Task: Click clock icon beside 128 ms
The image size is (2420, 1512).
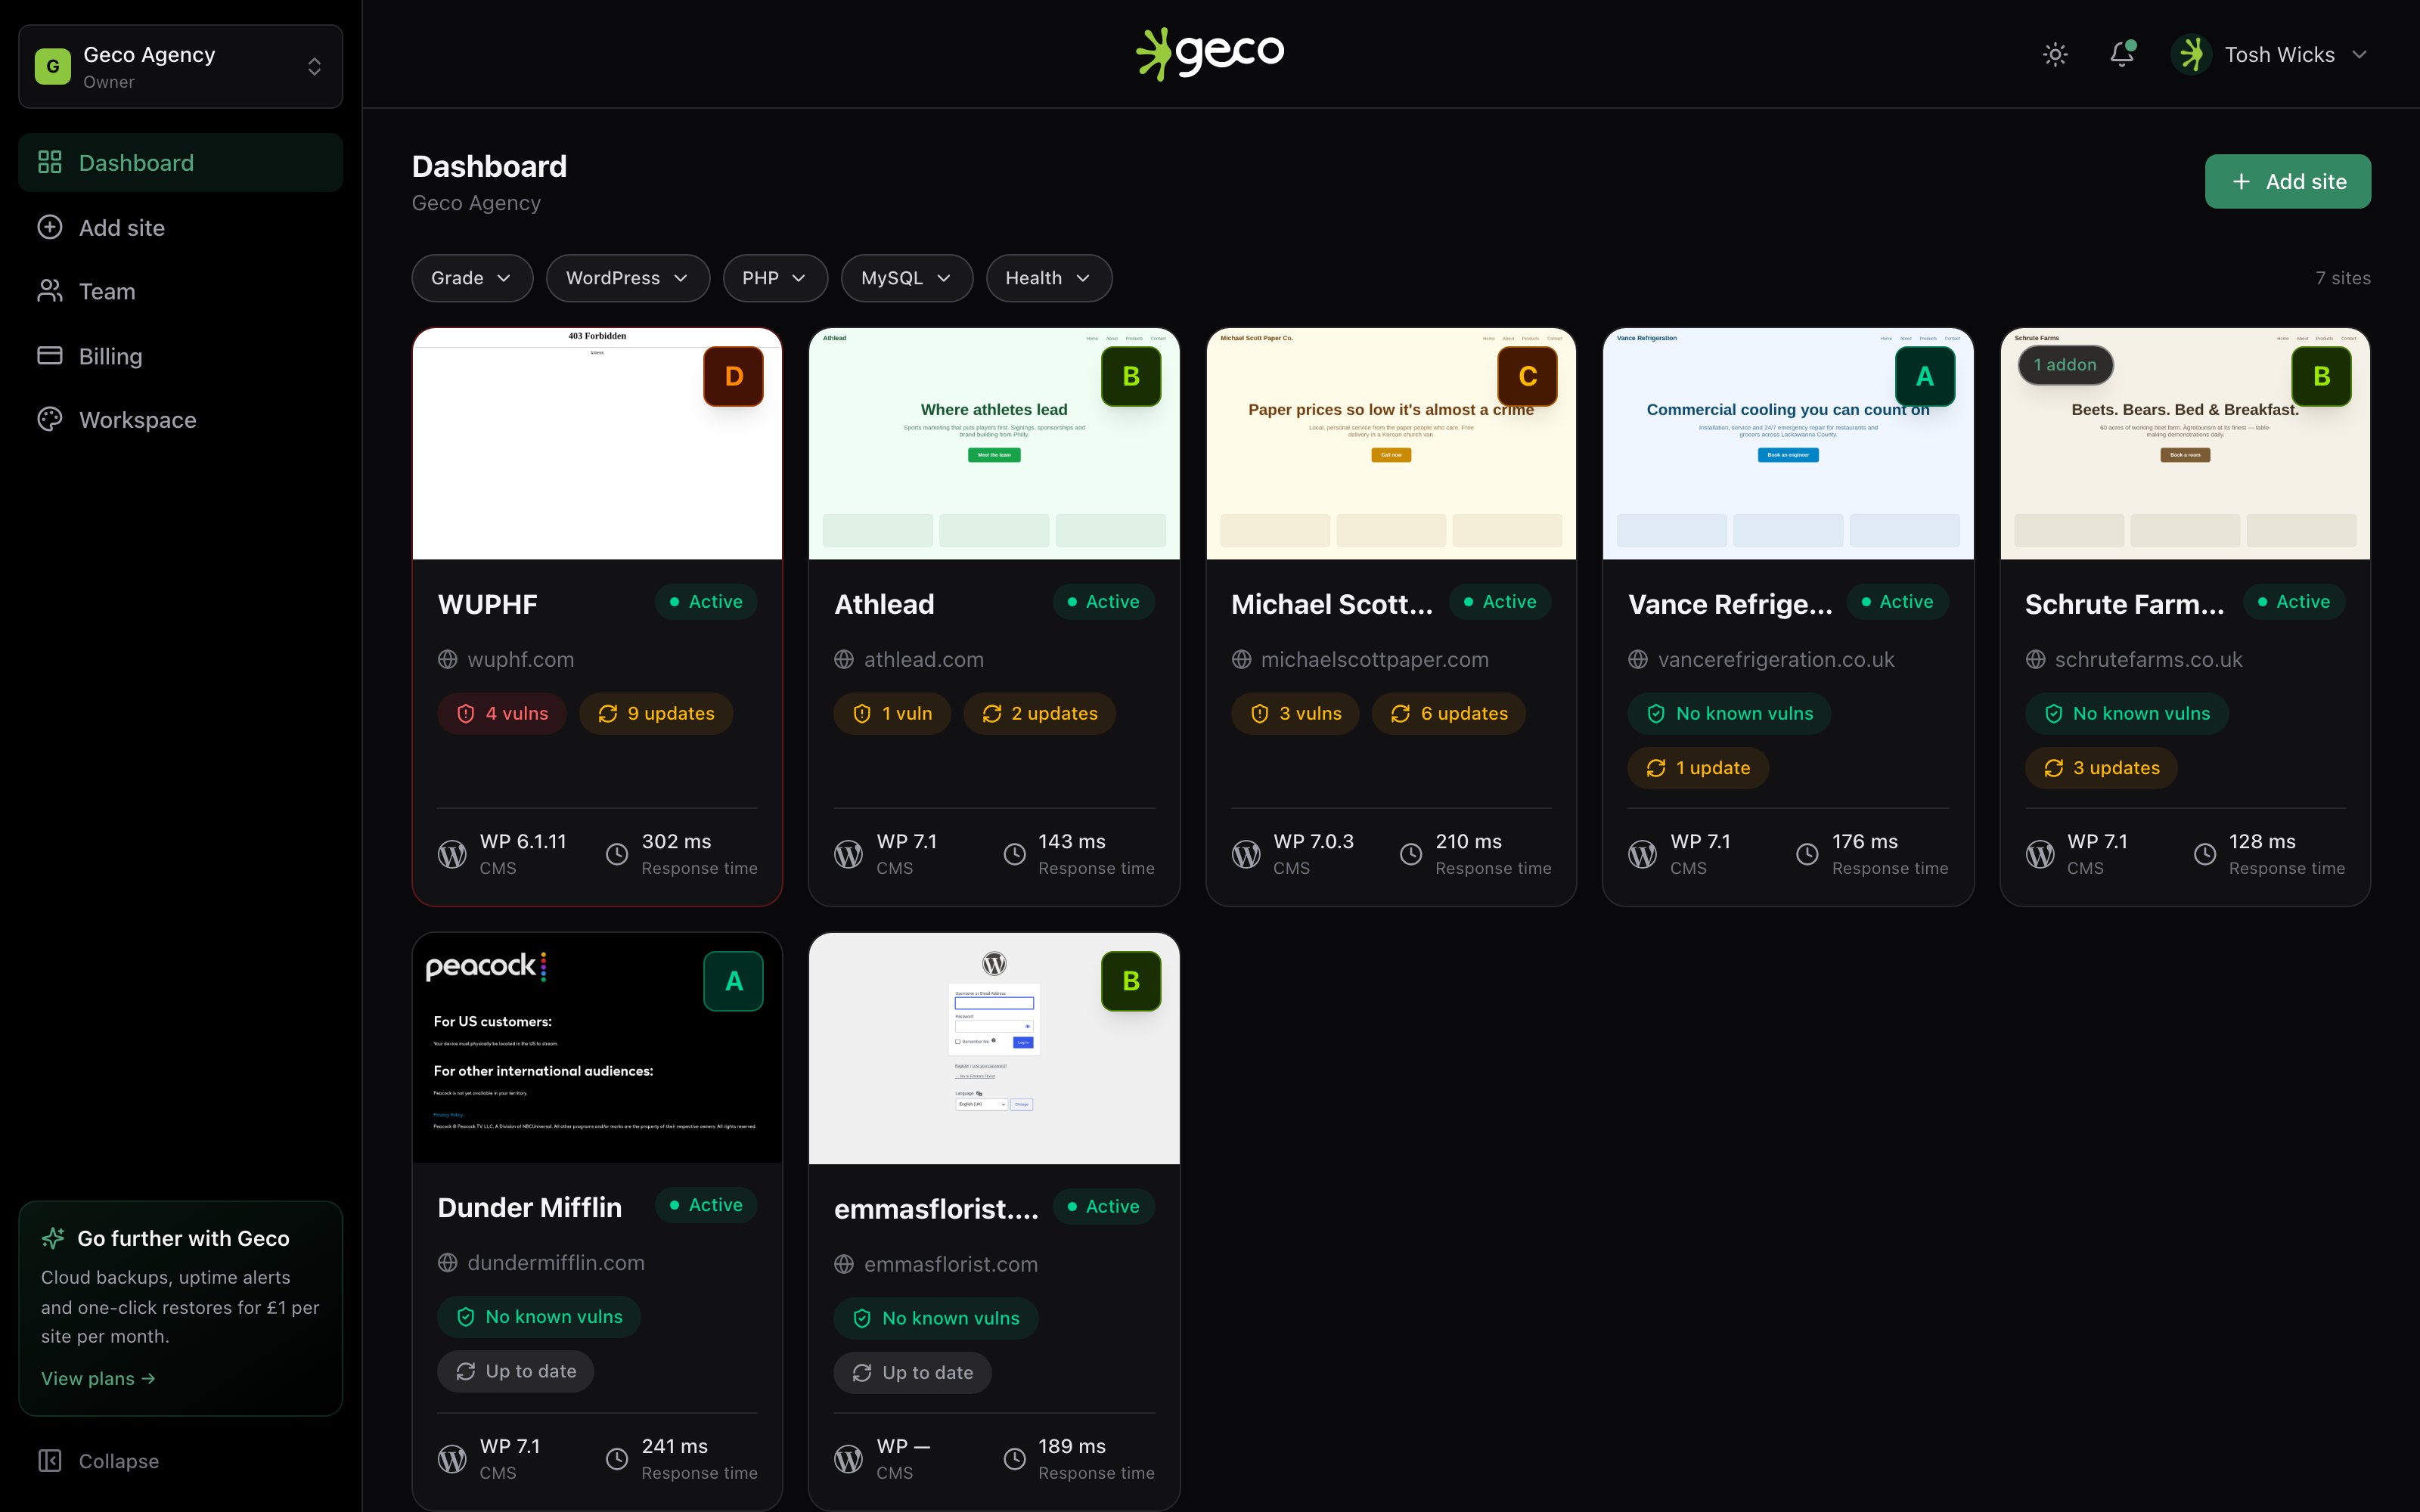Action: pyautogui.click(x=2205, y=854)
